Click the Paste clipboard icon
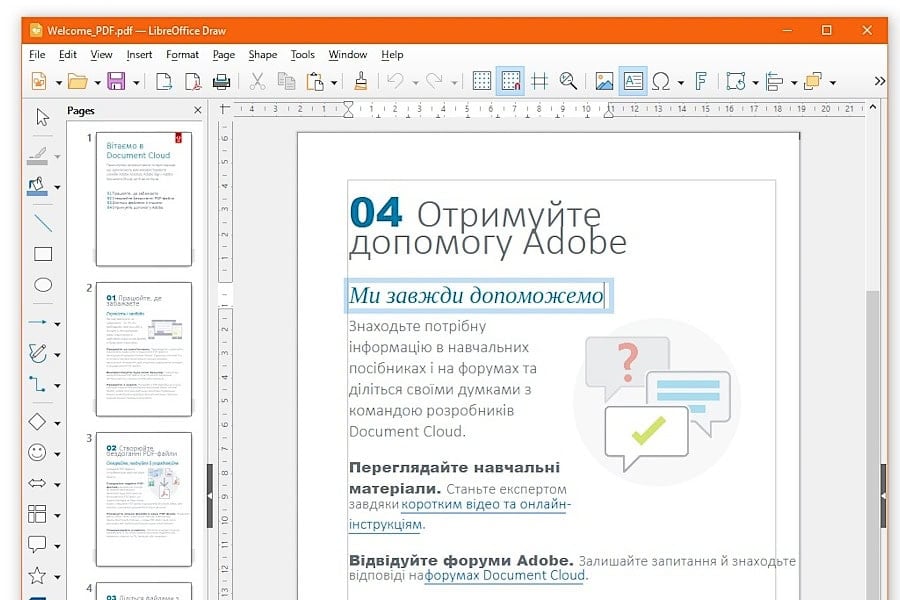The width and height of the screenshot is (900, 600). [315, 82]
